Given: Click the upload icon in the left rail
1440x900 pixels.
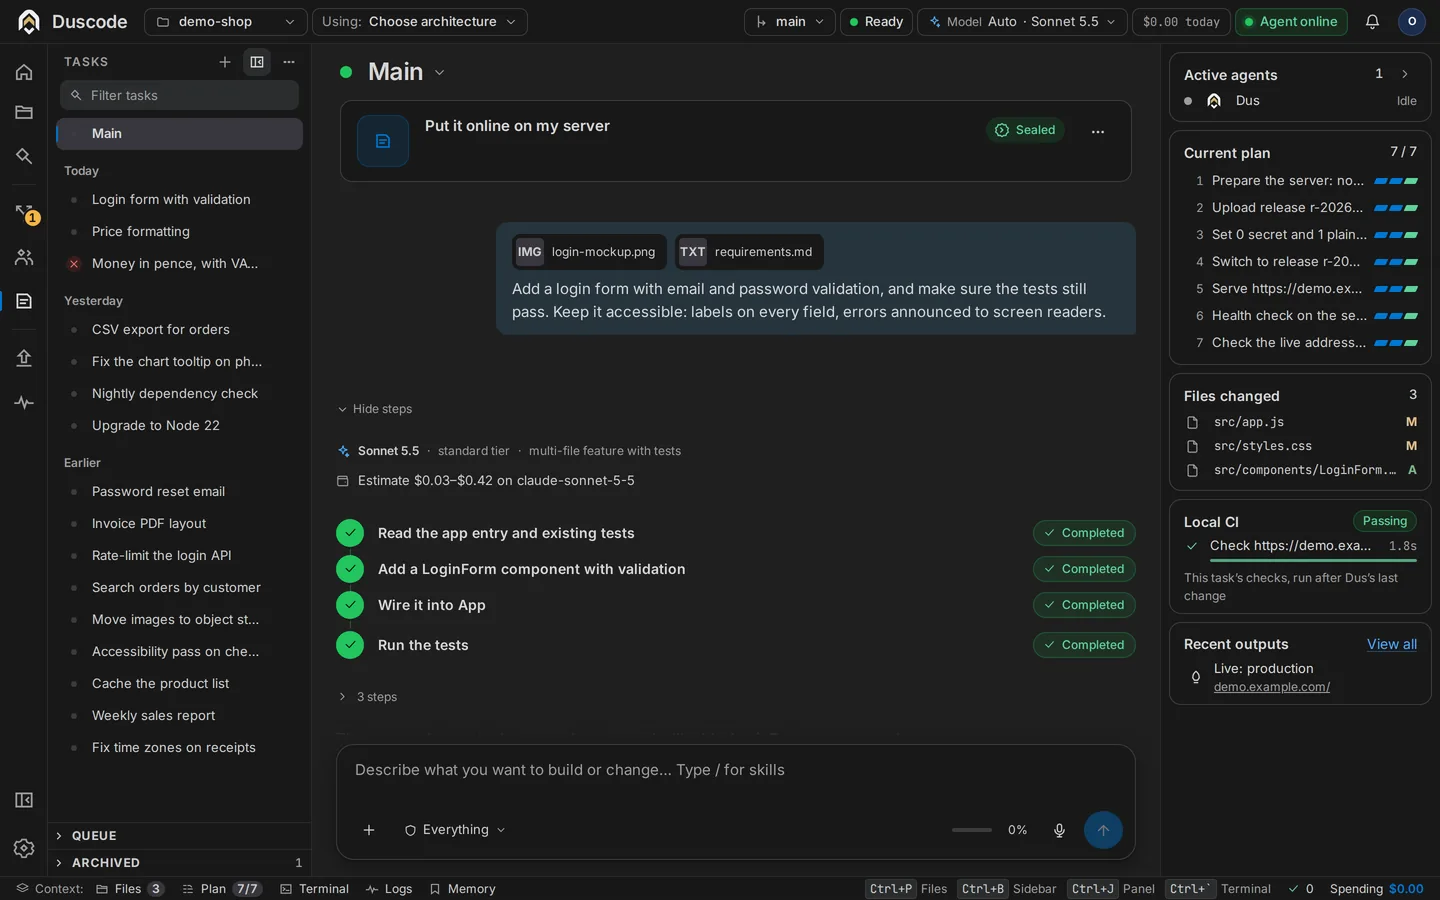Looking at the screenshot, I should tap(24, 358).
